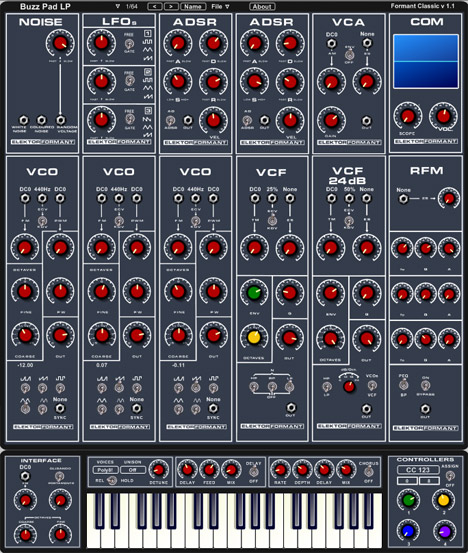
Task: Click the Coloured Noise output jack
Action: point(41,120)
